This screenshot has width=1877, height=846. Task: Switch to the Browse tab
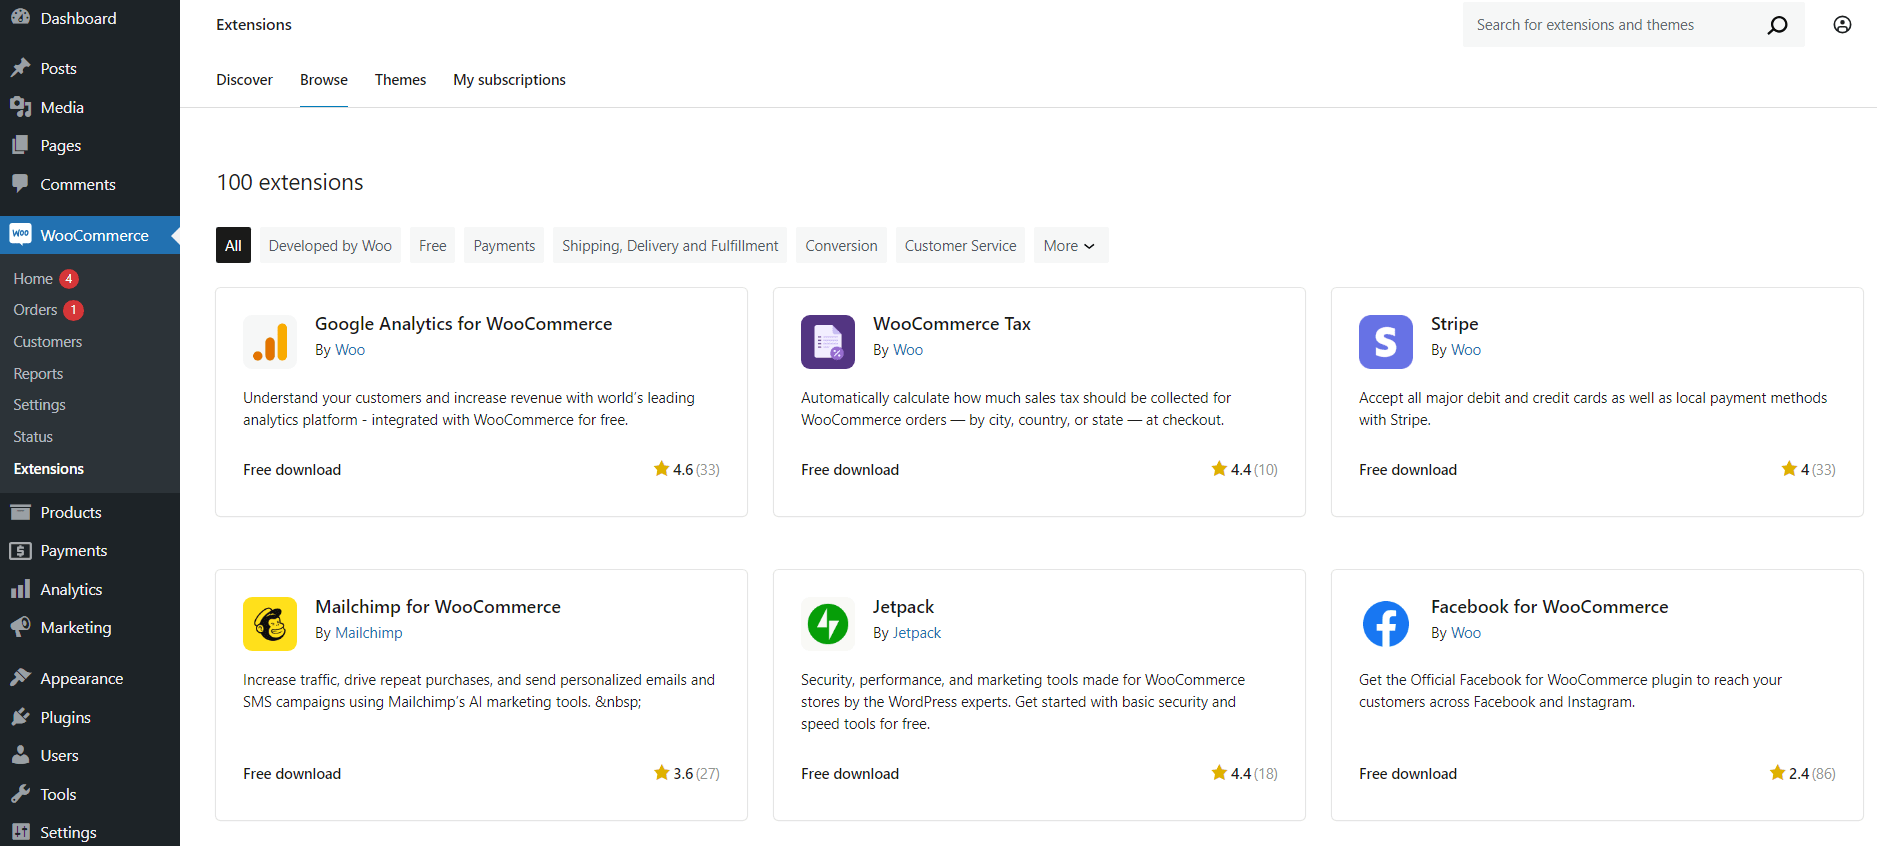coord(324,80)
